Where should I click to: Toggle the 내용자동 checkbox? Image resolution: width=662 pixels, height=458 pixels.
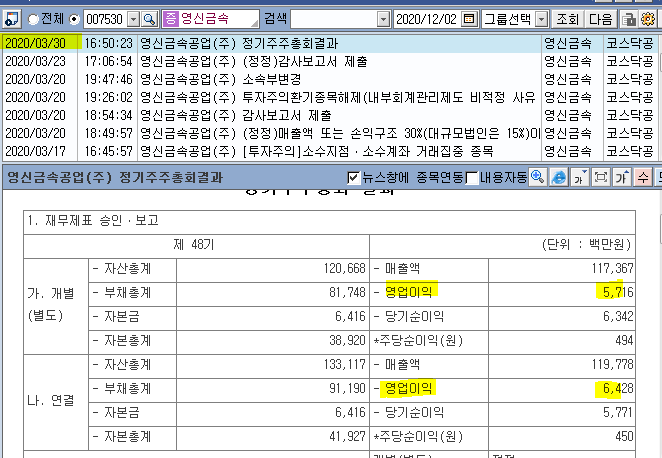tap(472, 178)
